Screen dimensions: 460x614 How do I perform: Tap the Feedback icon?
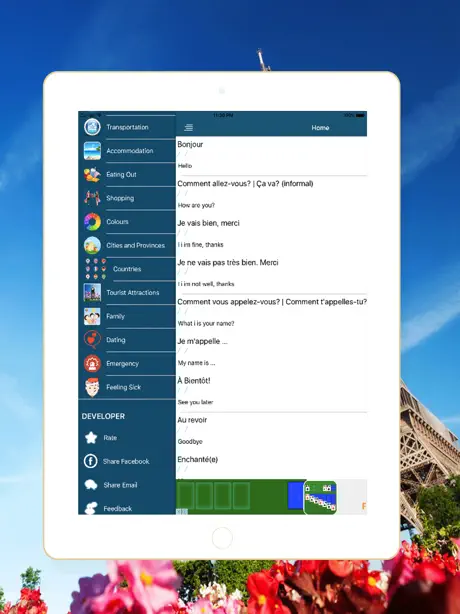[91, 508]
